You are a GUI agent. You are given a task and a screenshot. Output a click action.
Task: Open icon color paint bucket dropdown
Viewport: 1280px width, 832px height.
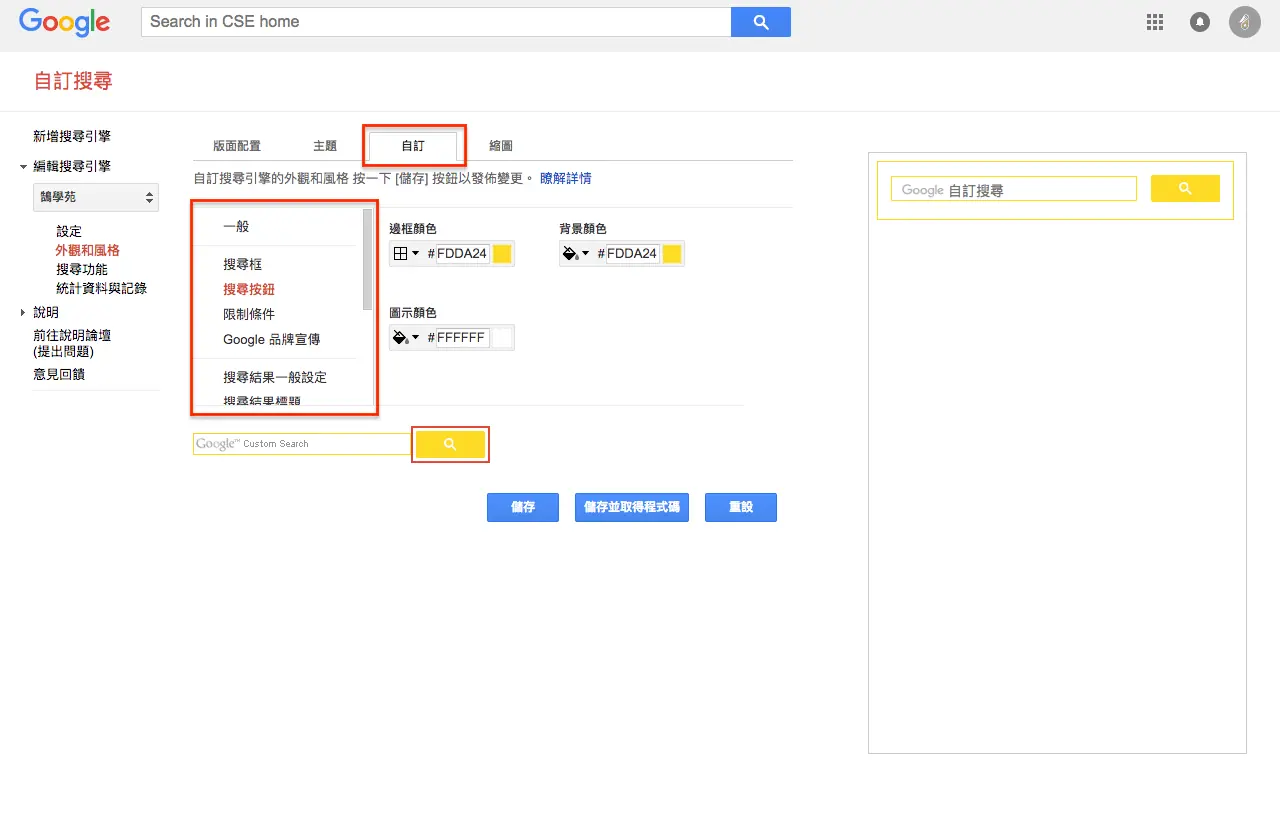(406, 338)
